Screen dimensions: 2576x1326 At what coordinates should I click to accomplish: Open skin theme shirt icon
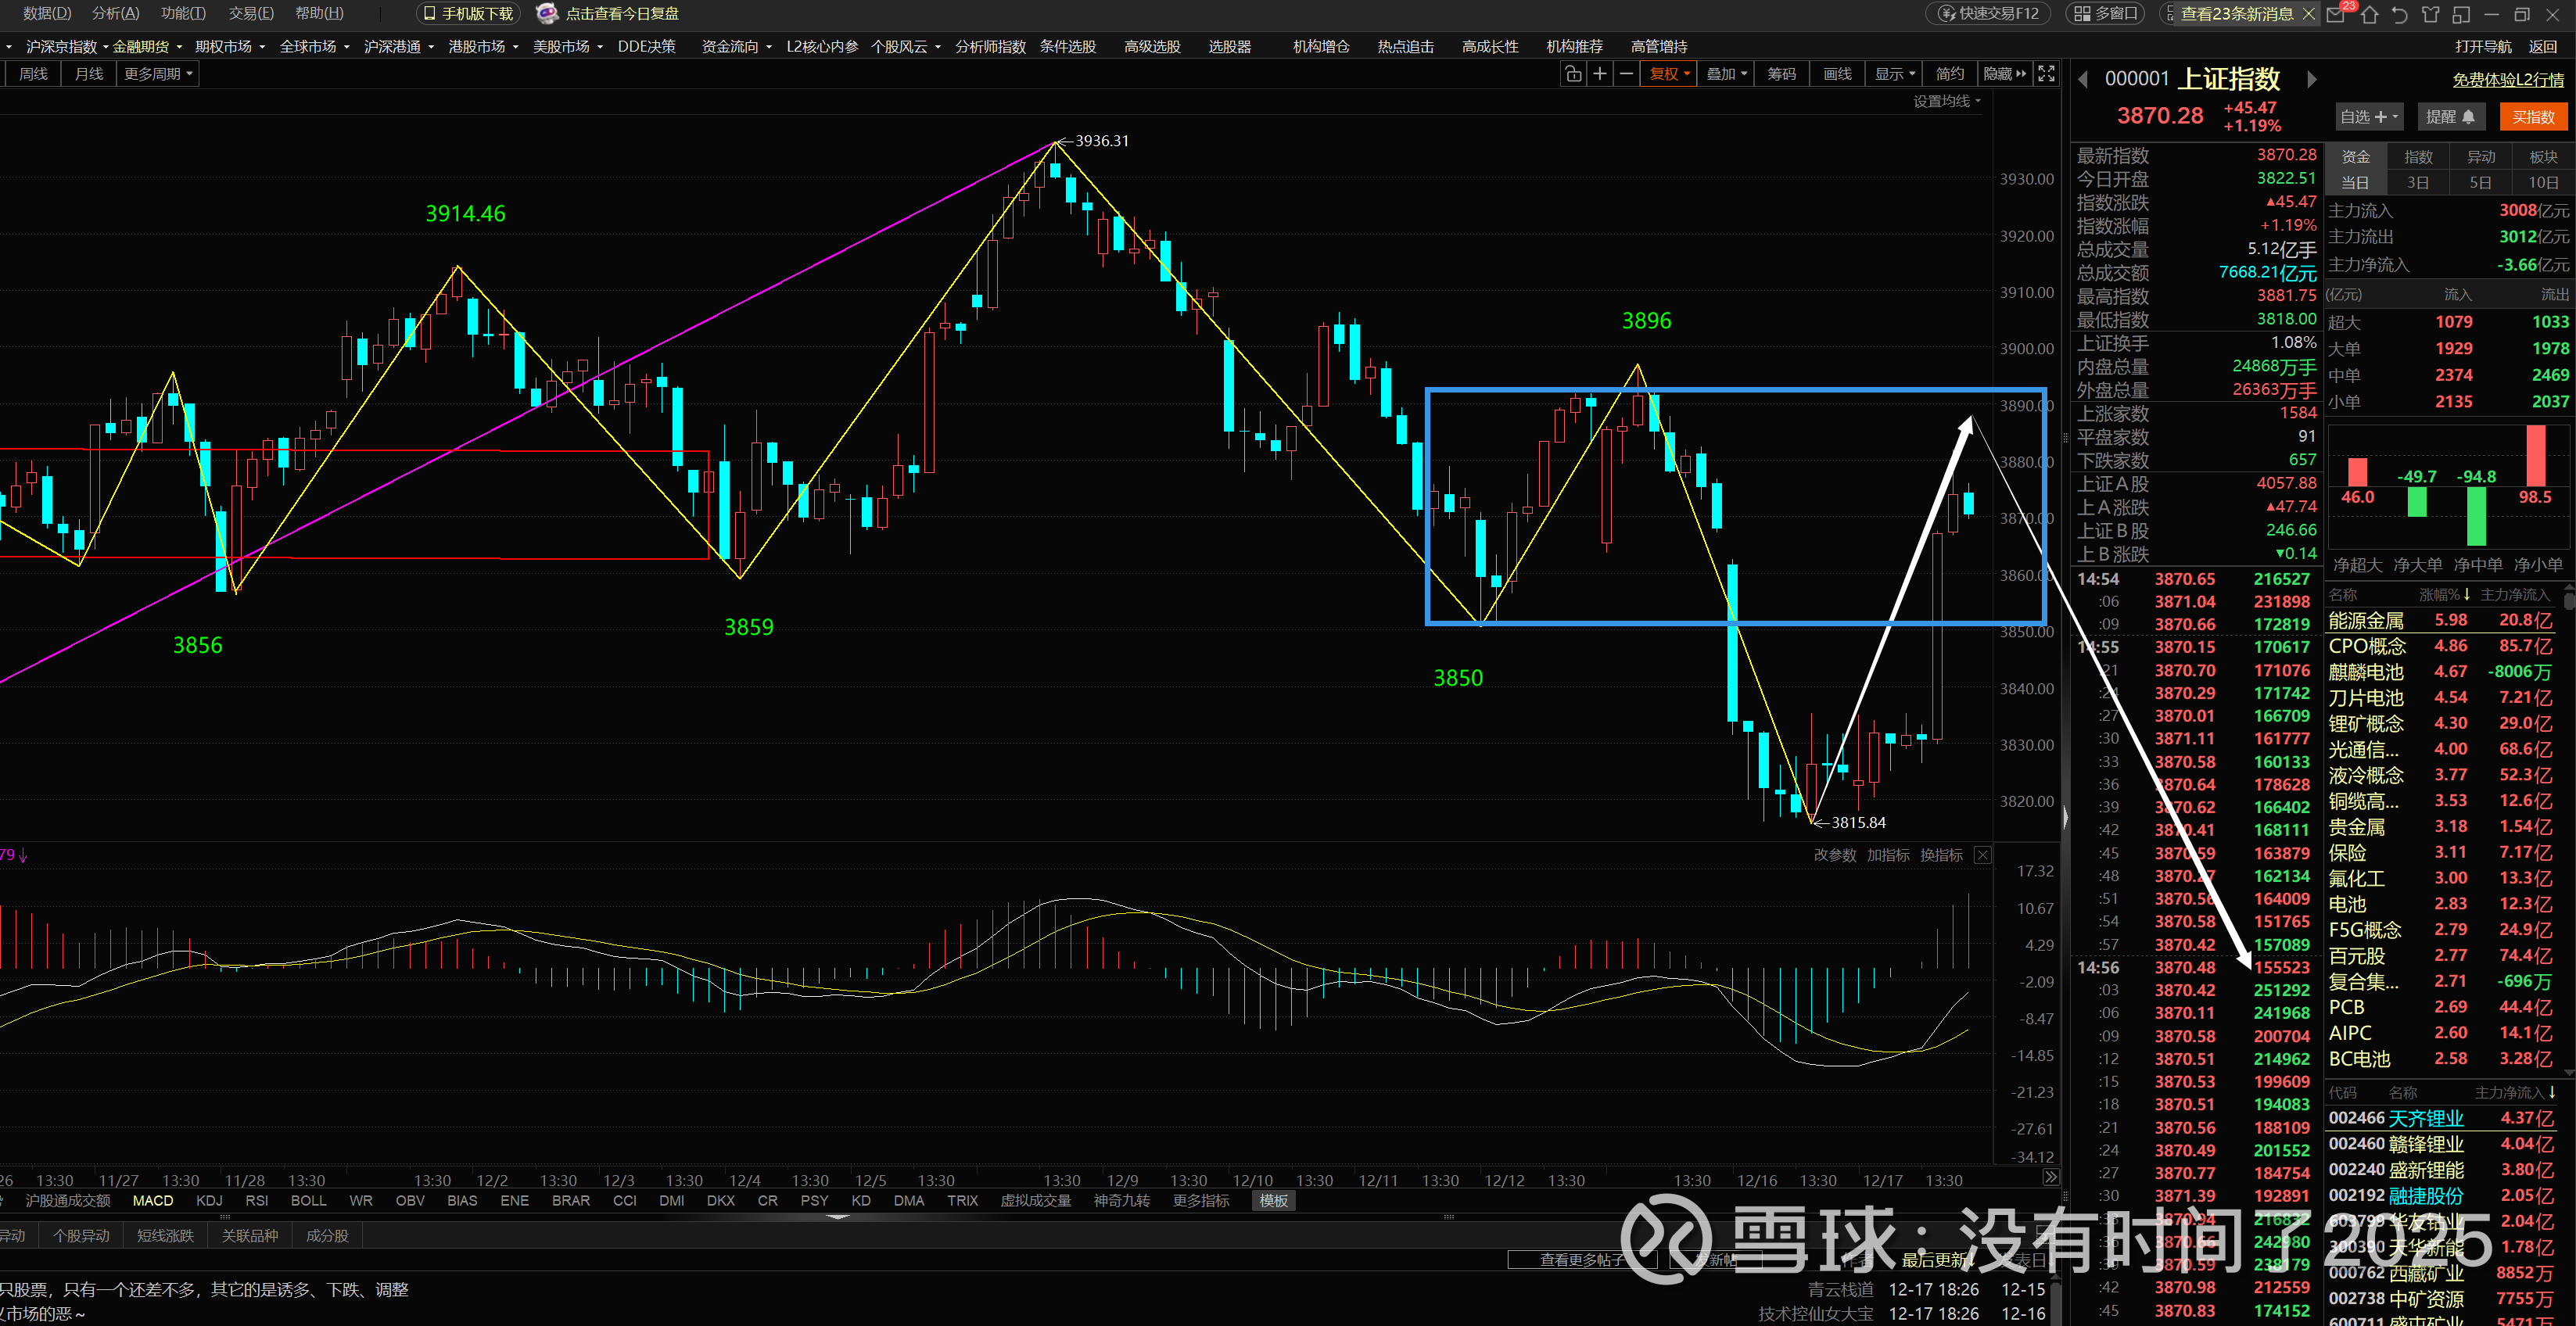pos(2430,14)
